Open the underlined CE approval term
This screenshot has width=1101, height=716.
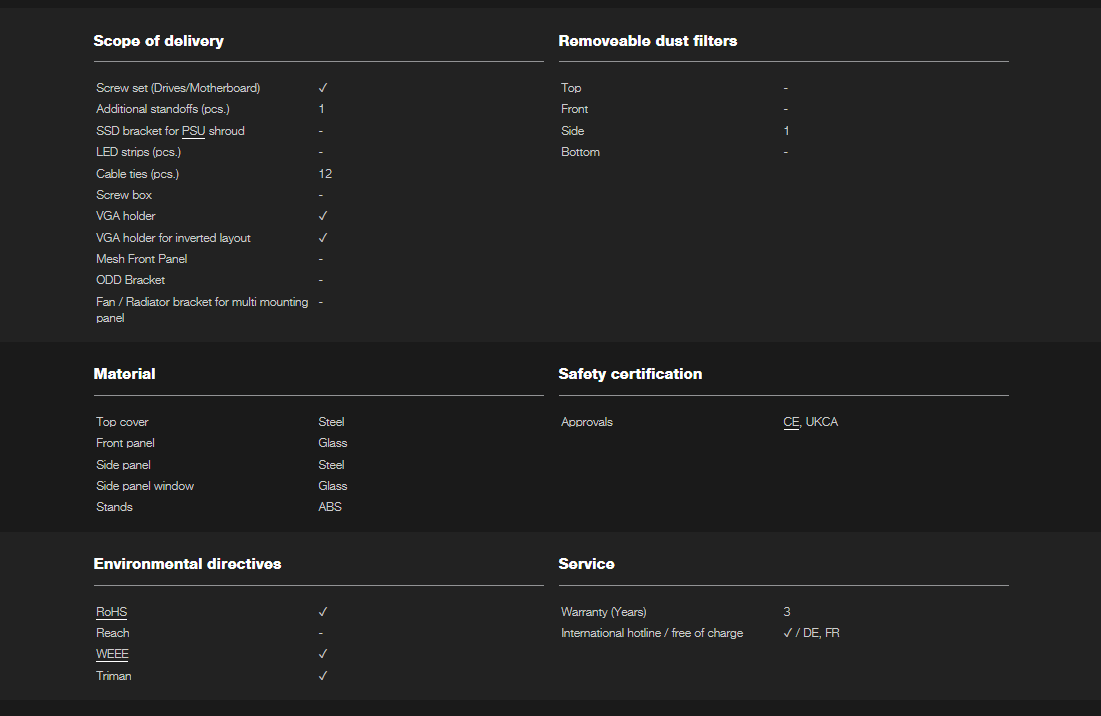pos(791,422)
